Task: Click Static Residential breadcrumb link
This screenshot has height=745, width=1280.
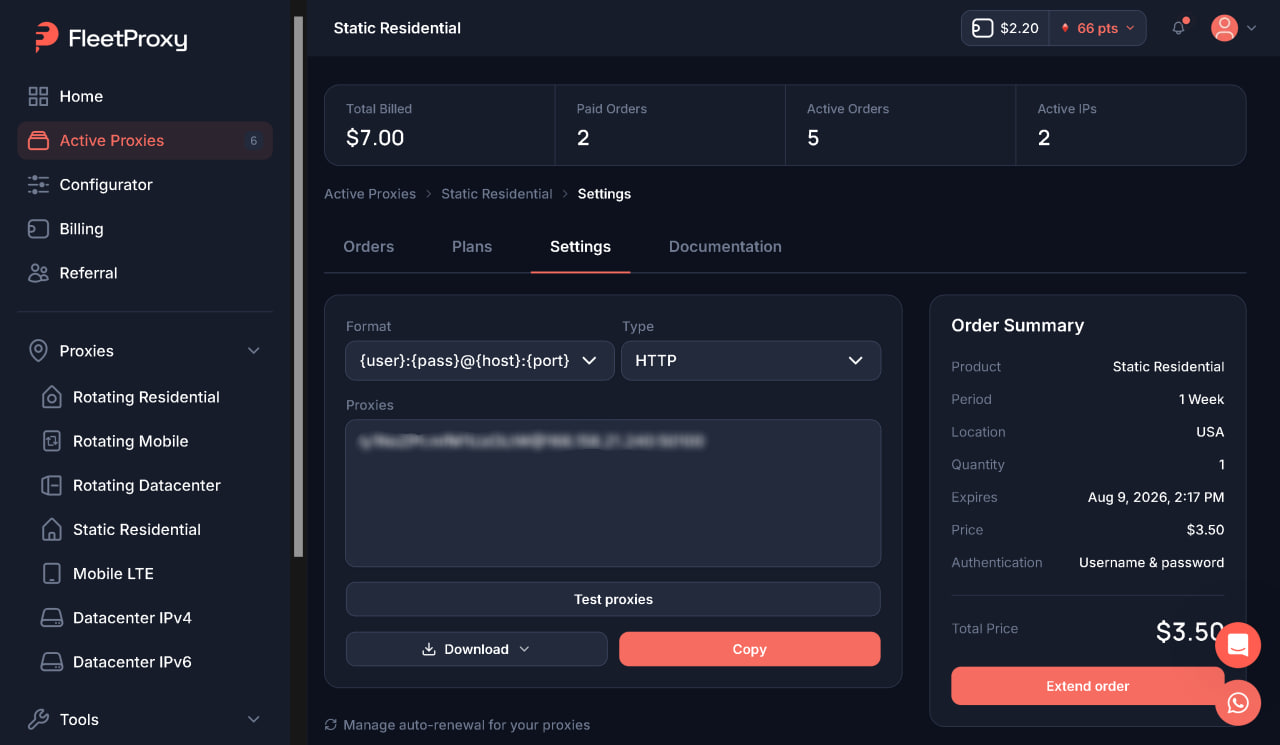Action: click(x=497, y=194)
